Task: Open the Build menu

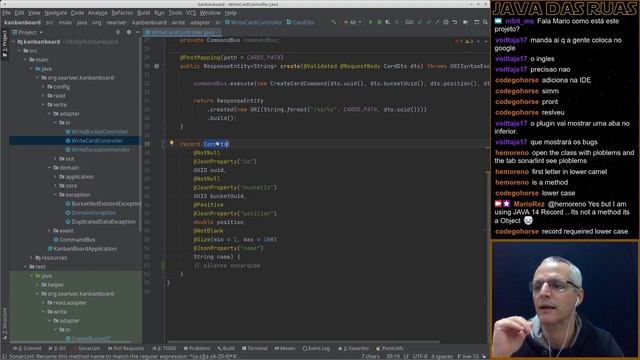Action: (x=143, y=13)
